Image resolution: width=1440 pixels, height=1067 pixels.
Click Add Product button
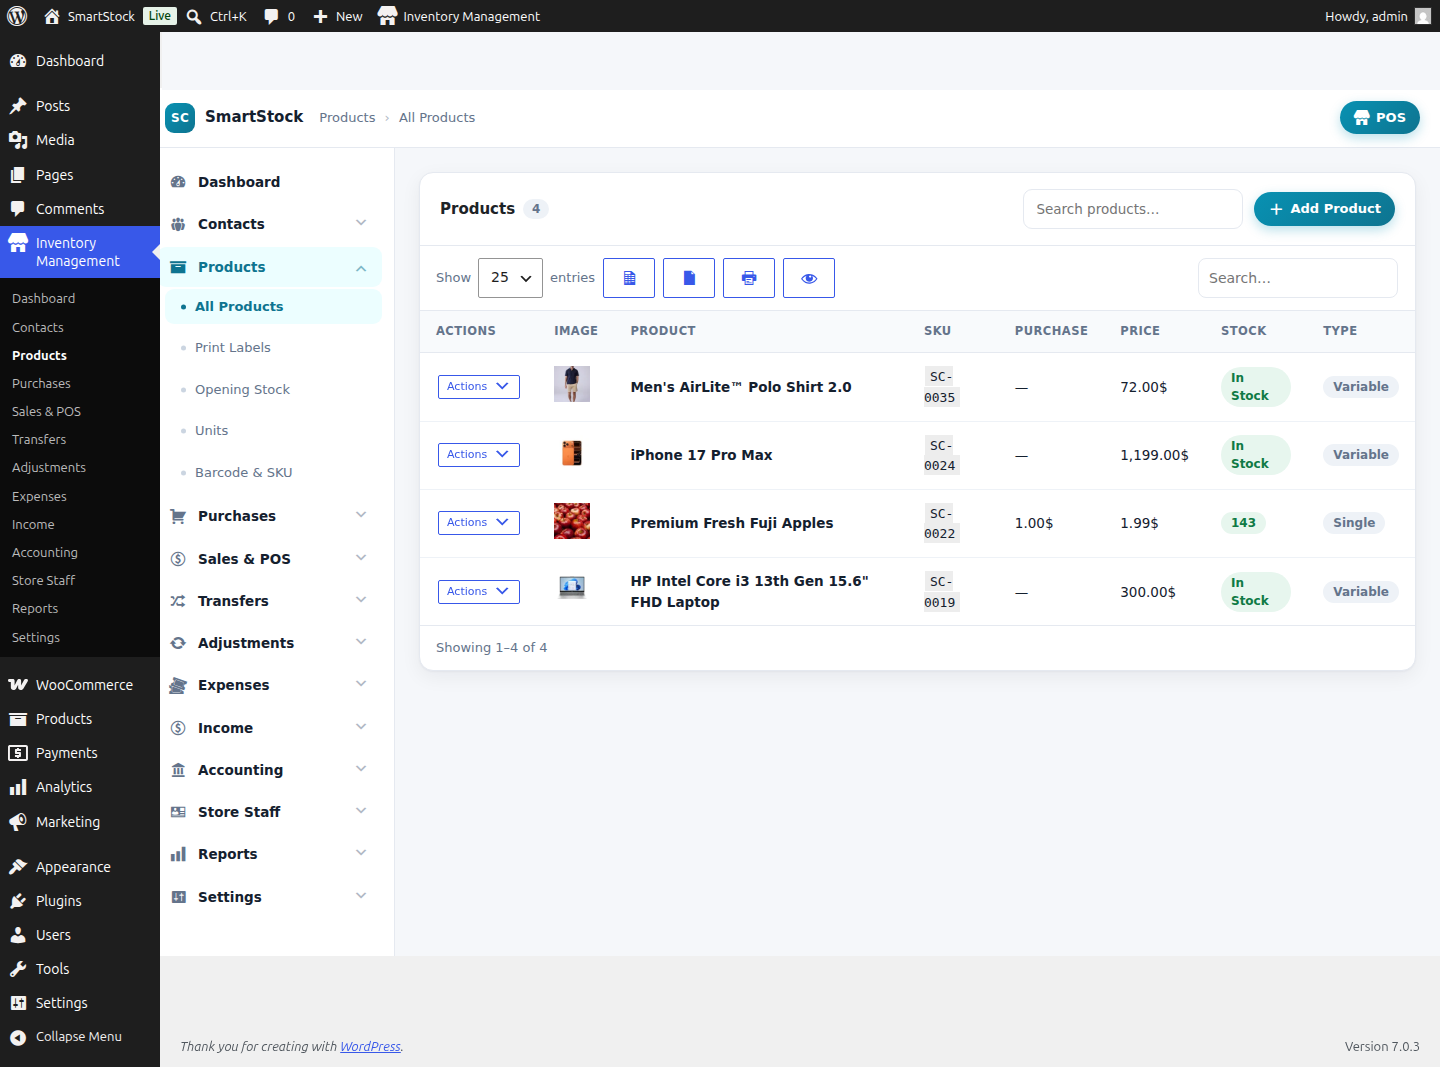point(1324,209)
